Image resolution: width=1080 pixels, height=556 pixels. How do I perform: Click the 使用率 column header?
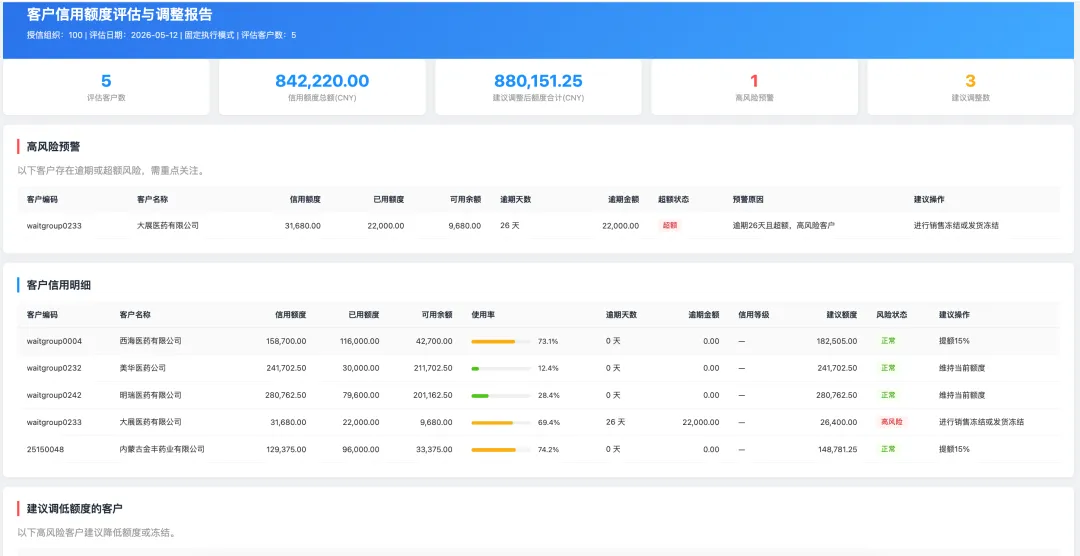coord(483,314)
